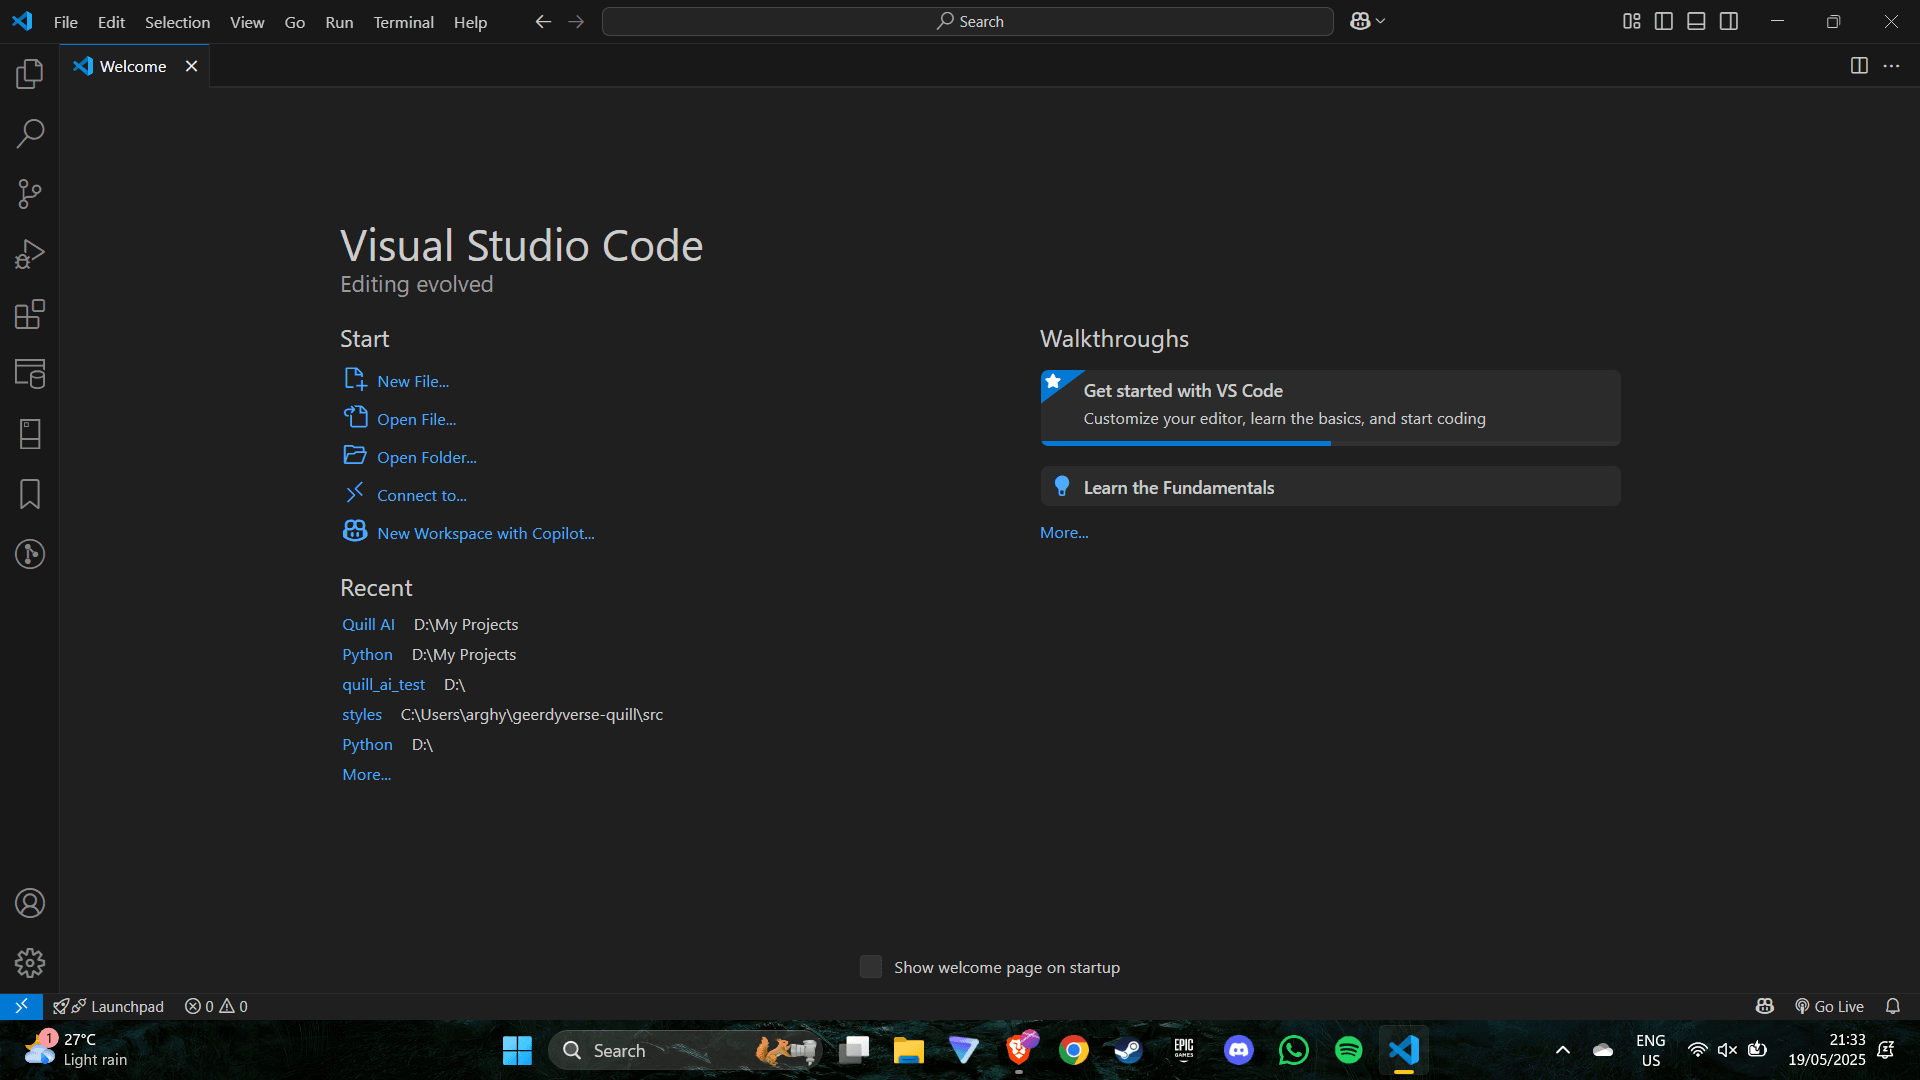Screen dimensions: 1920x1080
Task: Open the Source Control view
Action: coord(30,194)
